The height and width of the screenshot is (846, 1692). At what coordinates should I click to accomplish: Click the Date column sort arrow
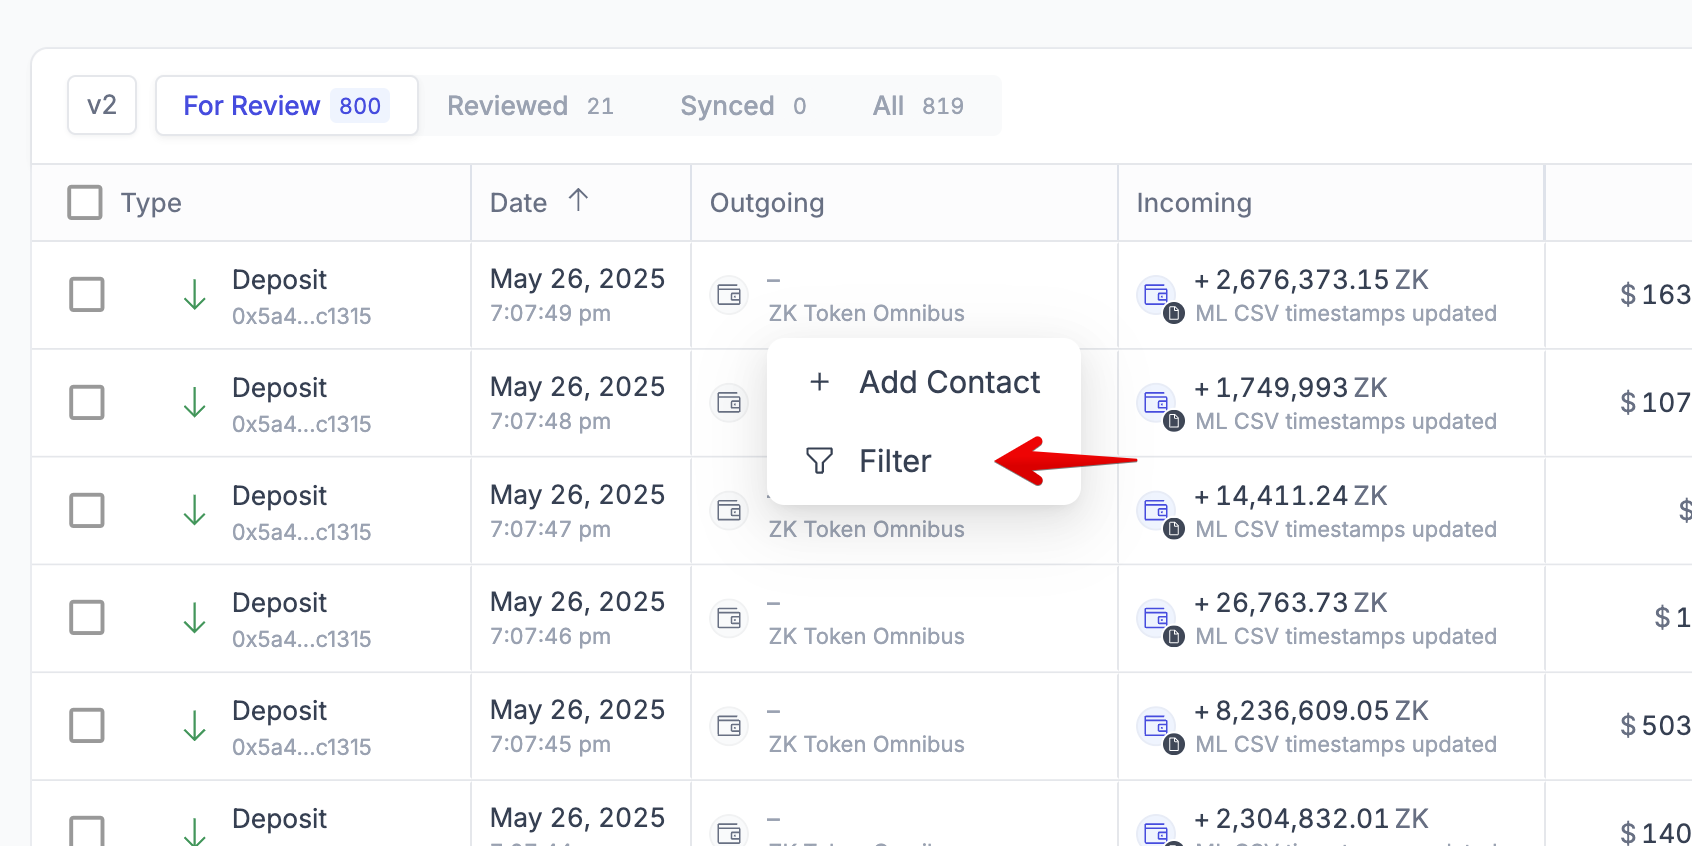click(x=578, y=200)
